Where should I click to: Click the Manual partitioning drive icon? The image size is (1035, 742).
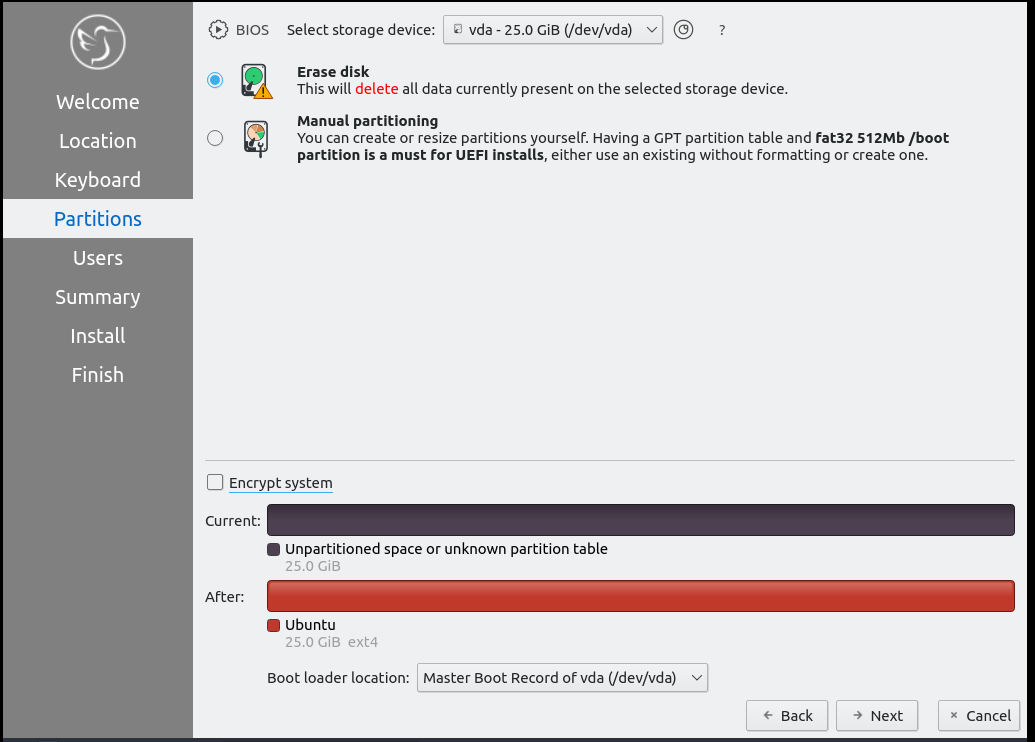(x=256, y=138)
